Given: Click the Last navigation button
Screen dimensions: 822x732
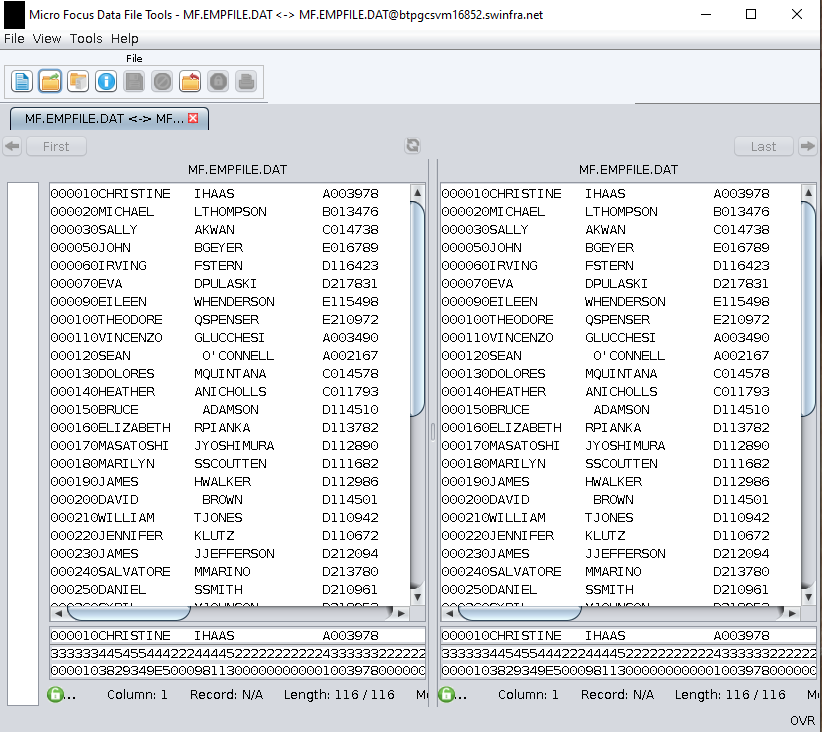Looking at the screenshot, I should (763, 146).
